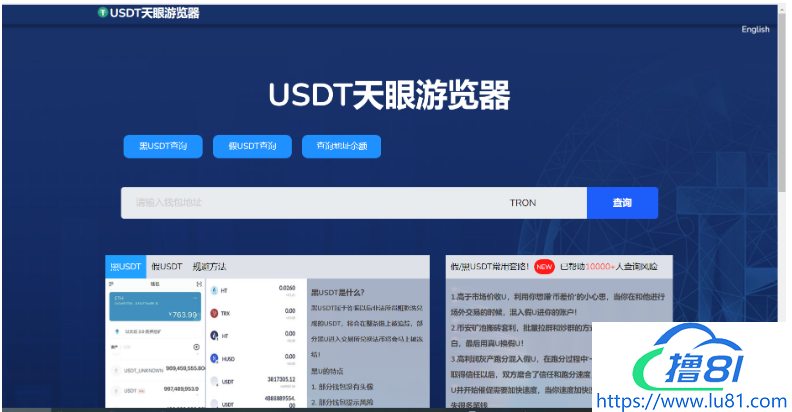Click the USDT logo icon in header
Viewport: 792px width, 412px height.
point(103,13)
